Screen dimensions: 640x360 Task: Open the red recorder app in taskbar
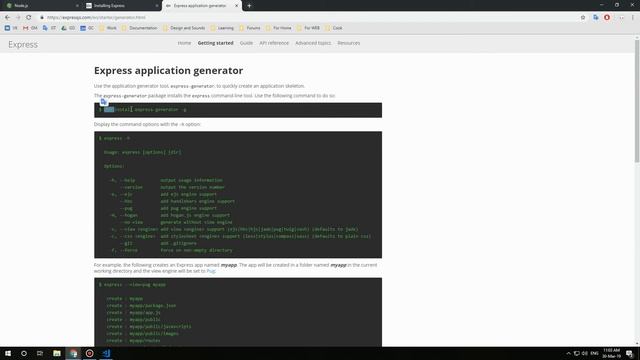pyautogui.click(x=89, y=353)
